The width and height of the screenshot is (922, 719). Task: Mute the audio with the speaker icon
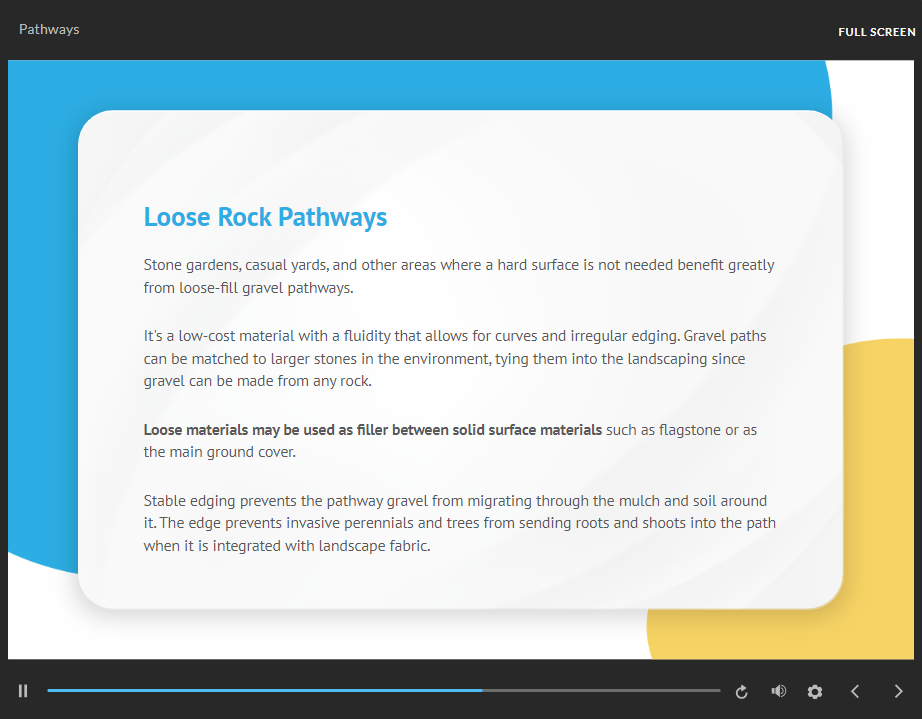click(779, 691)
